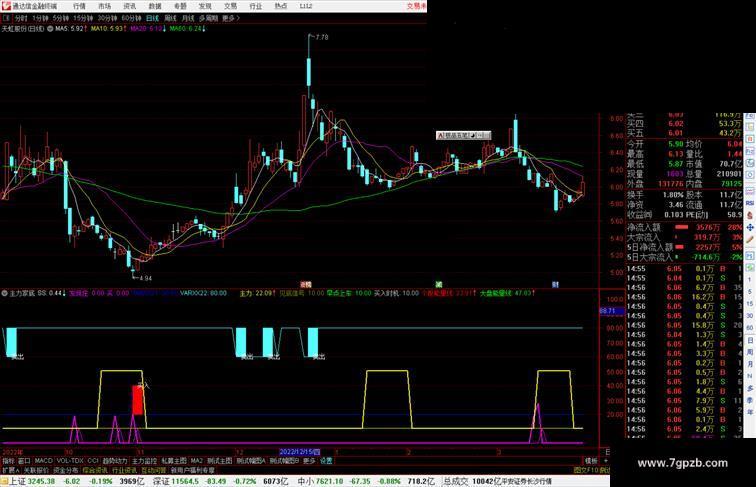Click the 2022/12/15 date marker
Viewport: 756px width, 487px height.
(299, 452)
